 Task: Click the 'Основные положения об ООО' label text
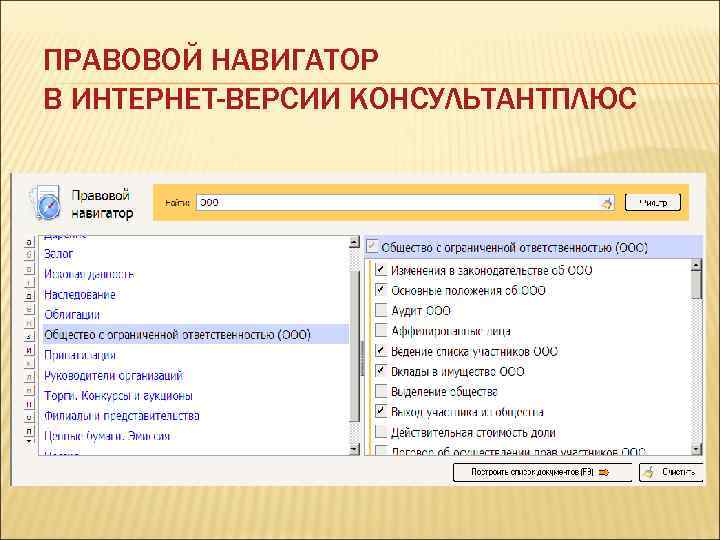[x=468, y=291]
